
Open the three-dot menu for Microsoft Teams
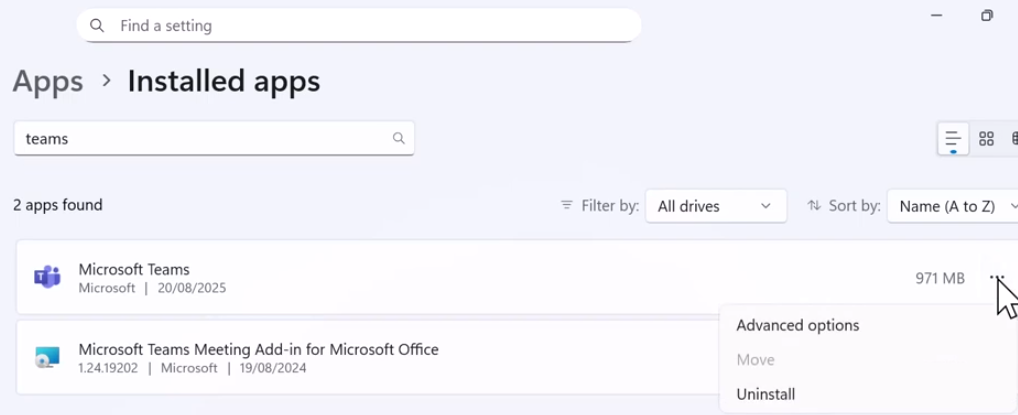click(x=997, y=277)
